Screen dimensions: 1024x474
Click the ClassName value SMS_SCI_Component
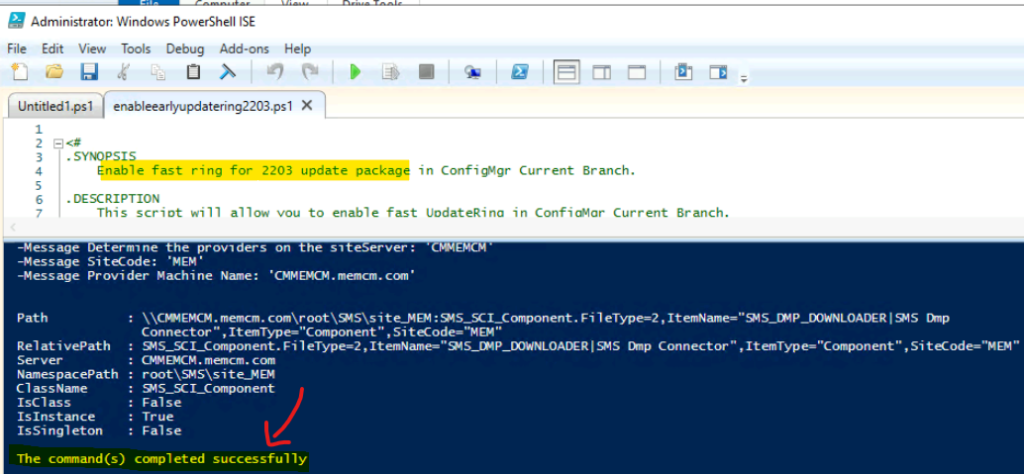(208, 388)
